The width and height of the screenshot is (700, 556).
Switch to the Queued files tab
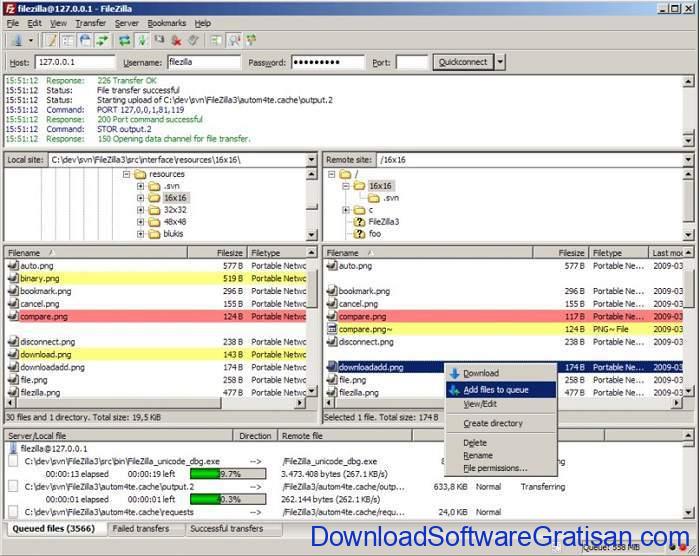(54, 529)
